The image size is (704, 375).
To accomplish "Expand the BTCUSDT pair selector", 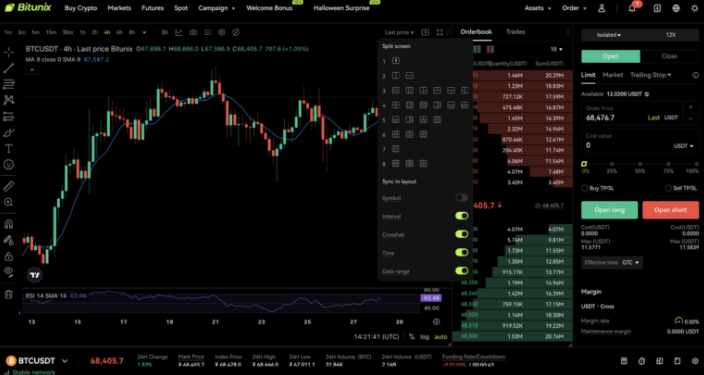I will point(65,361).
